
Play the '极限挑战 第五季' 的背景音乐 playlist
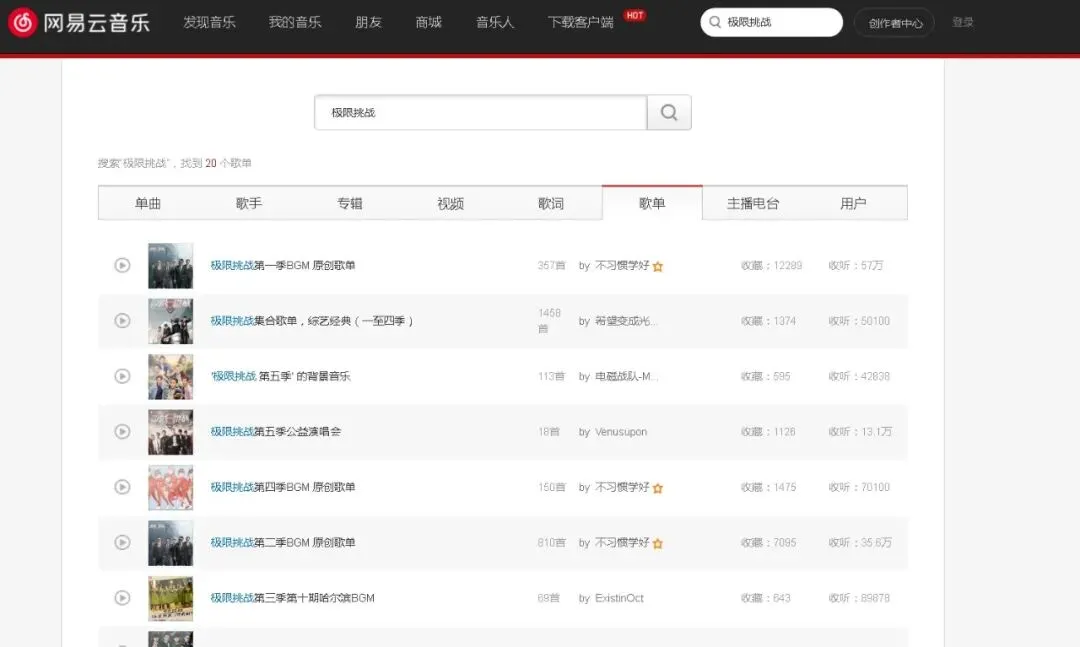pyautogui.click(x=122, y=376)
